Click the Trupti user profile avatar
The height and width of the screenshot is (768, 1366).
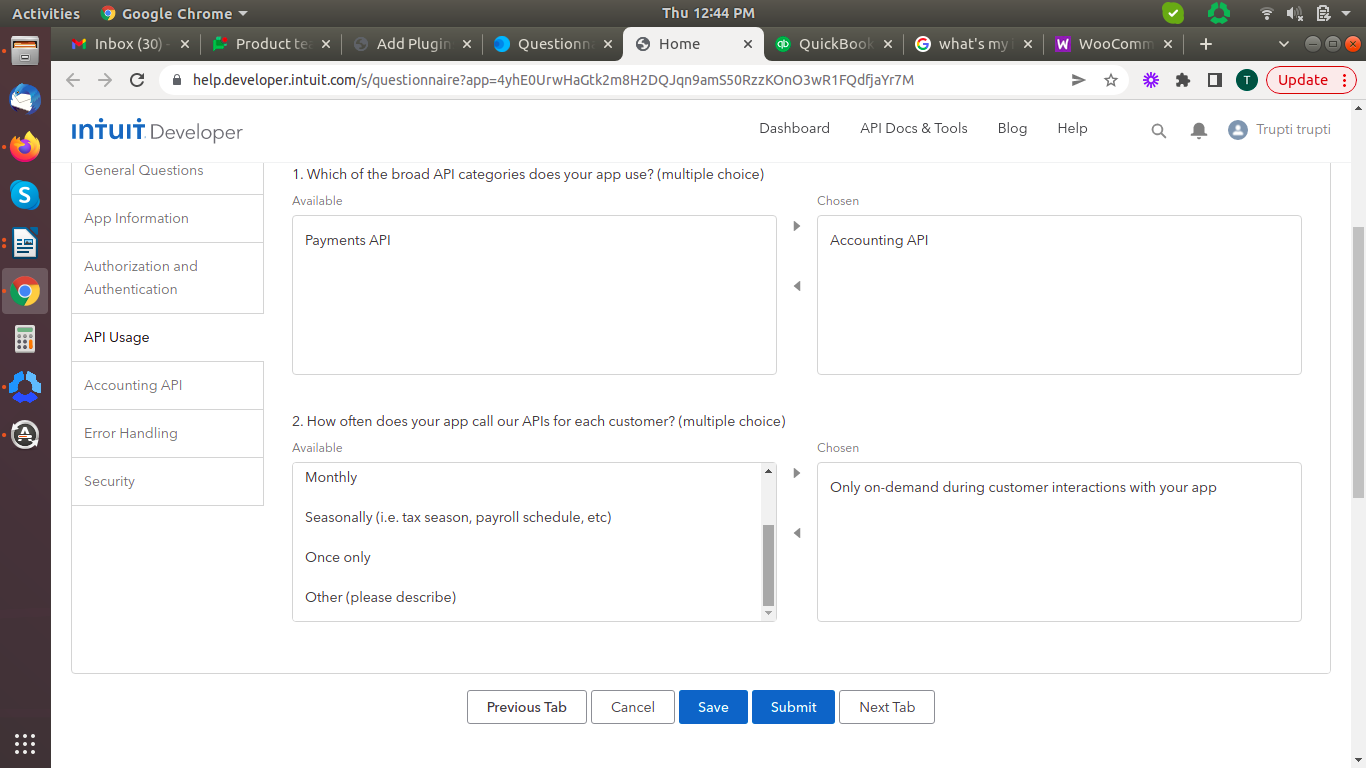click(1238, 130)
